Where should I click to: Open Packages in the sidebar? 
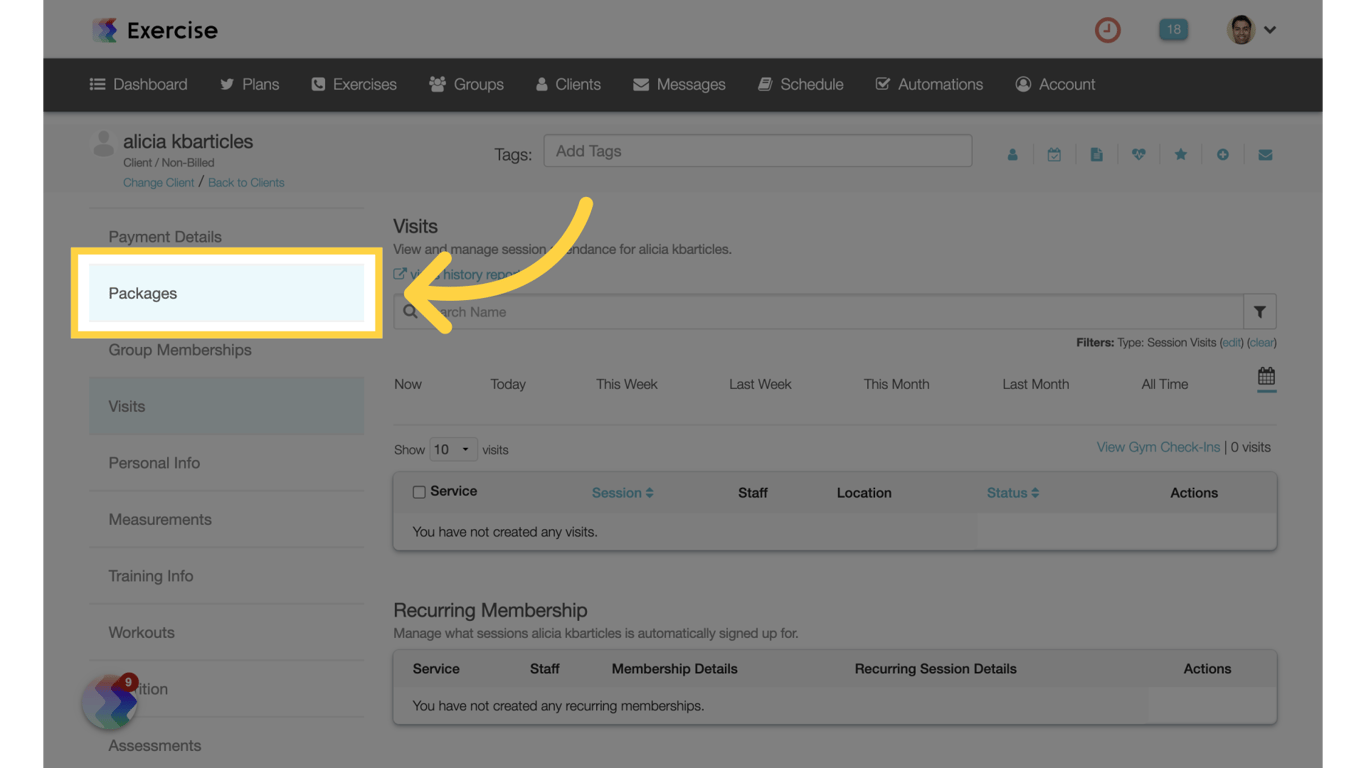(226, 293)
